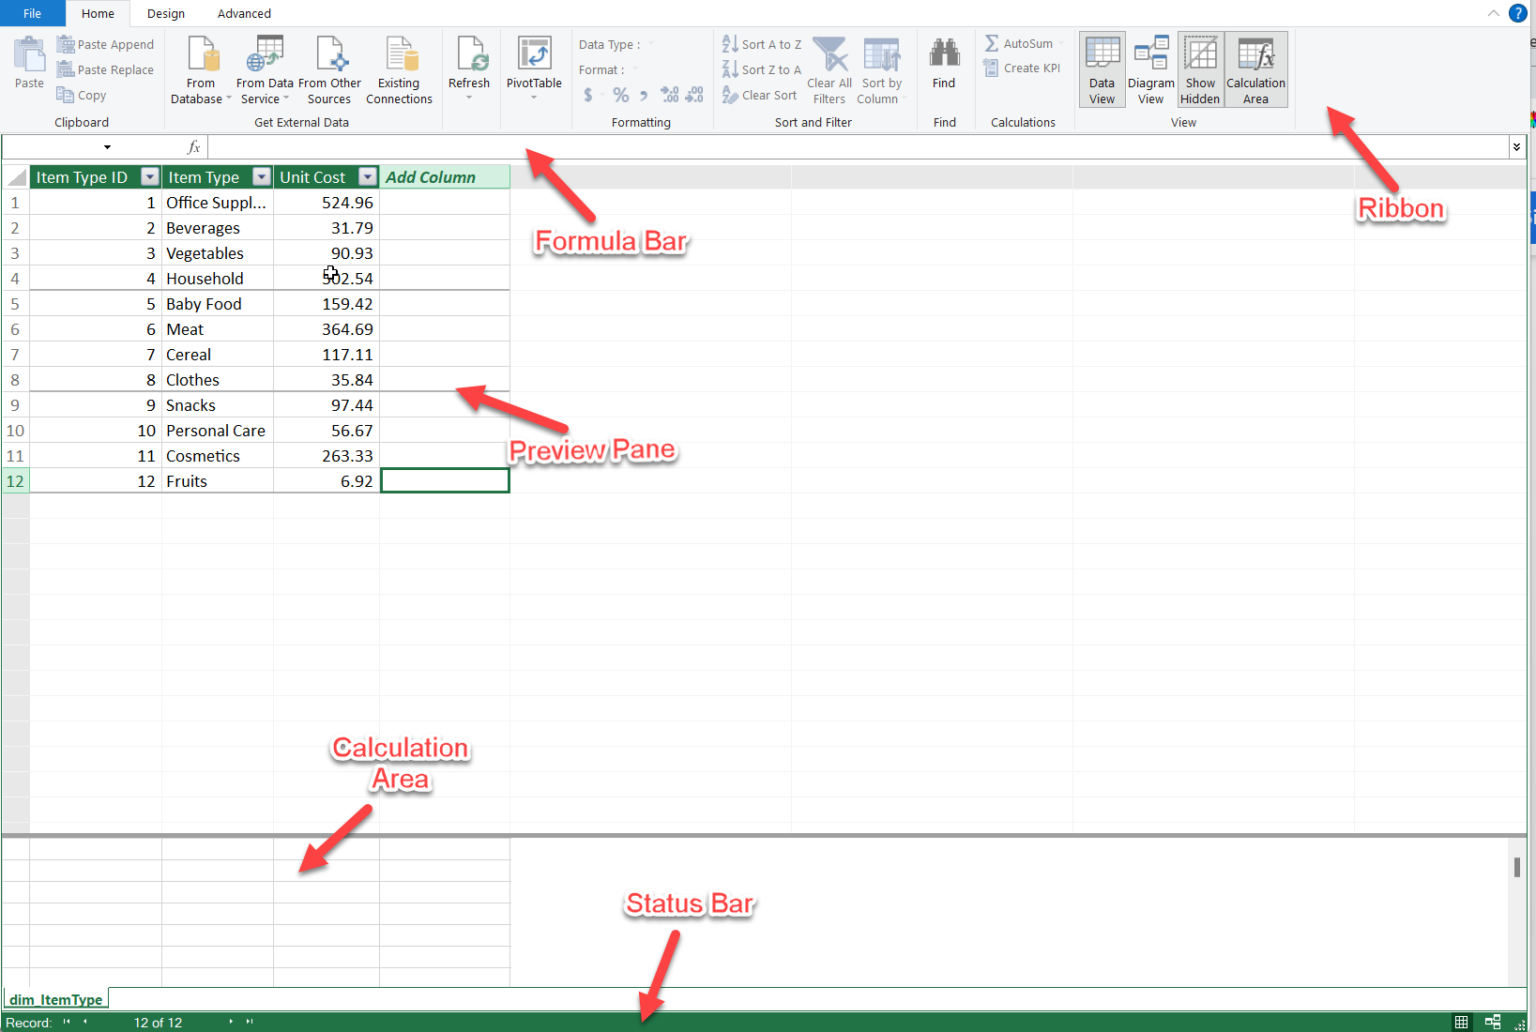Image resolution: width=1536 pixels, height=1032 pixels.
Task: Toggle the Calculation Area visibility
Action: pos(1256,68)
